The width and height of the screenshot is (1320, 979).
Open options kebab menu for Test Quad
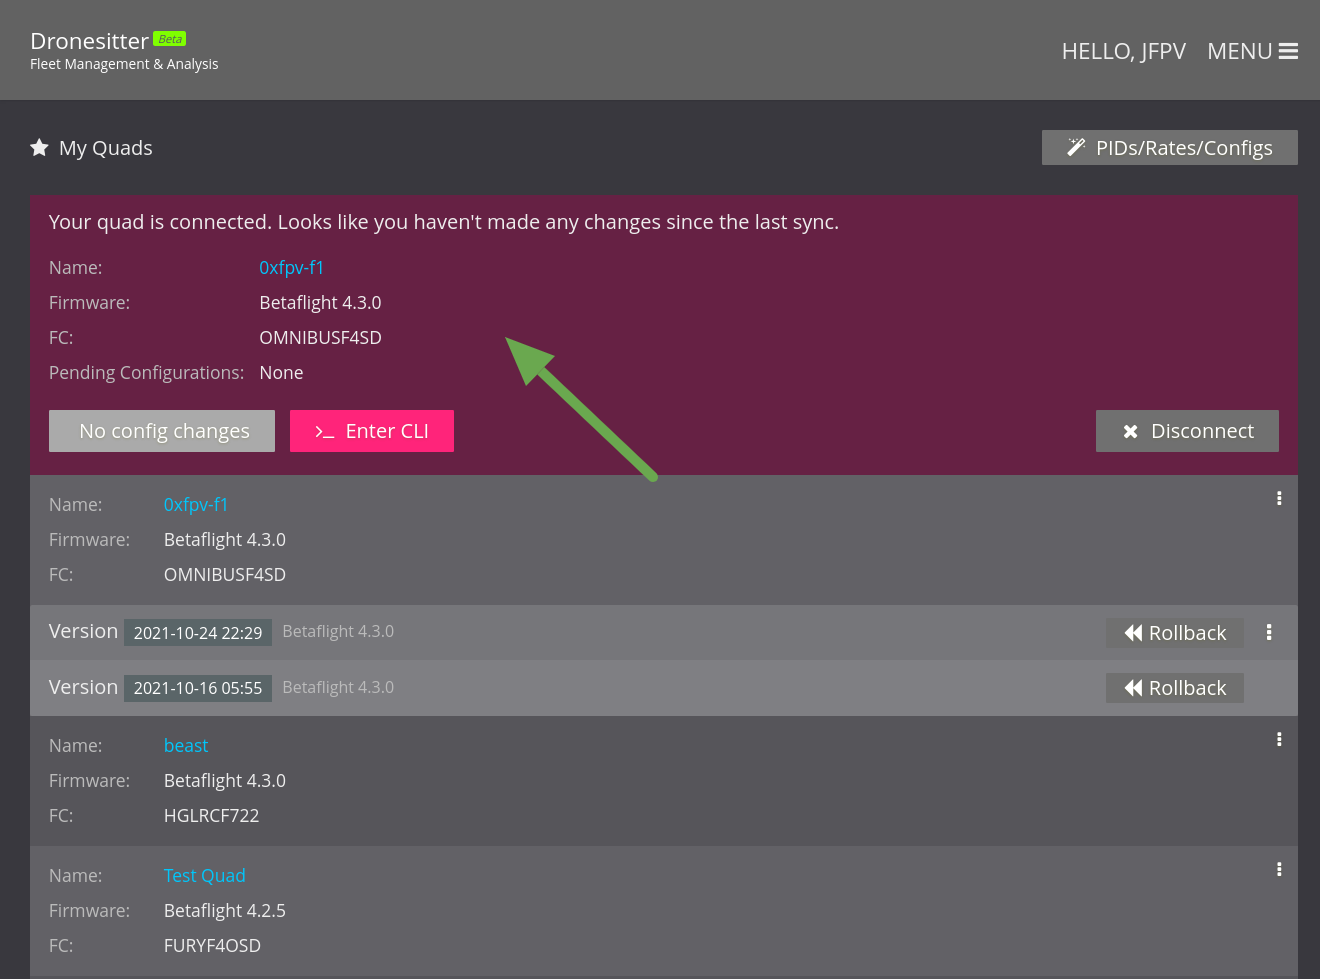(1279, 870)
